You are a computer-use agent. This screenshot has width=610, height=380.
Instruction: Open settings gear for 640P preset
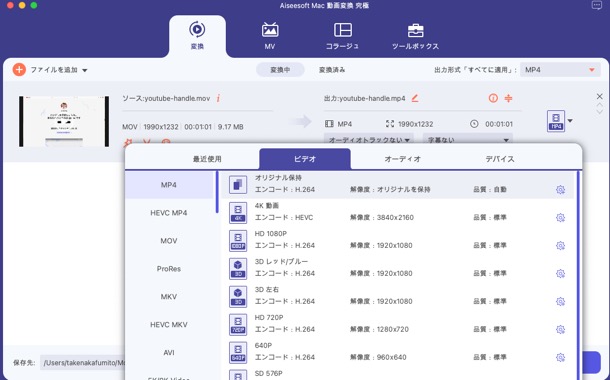(560, 357)
